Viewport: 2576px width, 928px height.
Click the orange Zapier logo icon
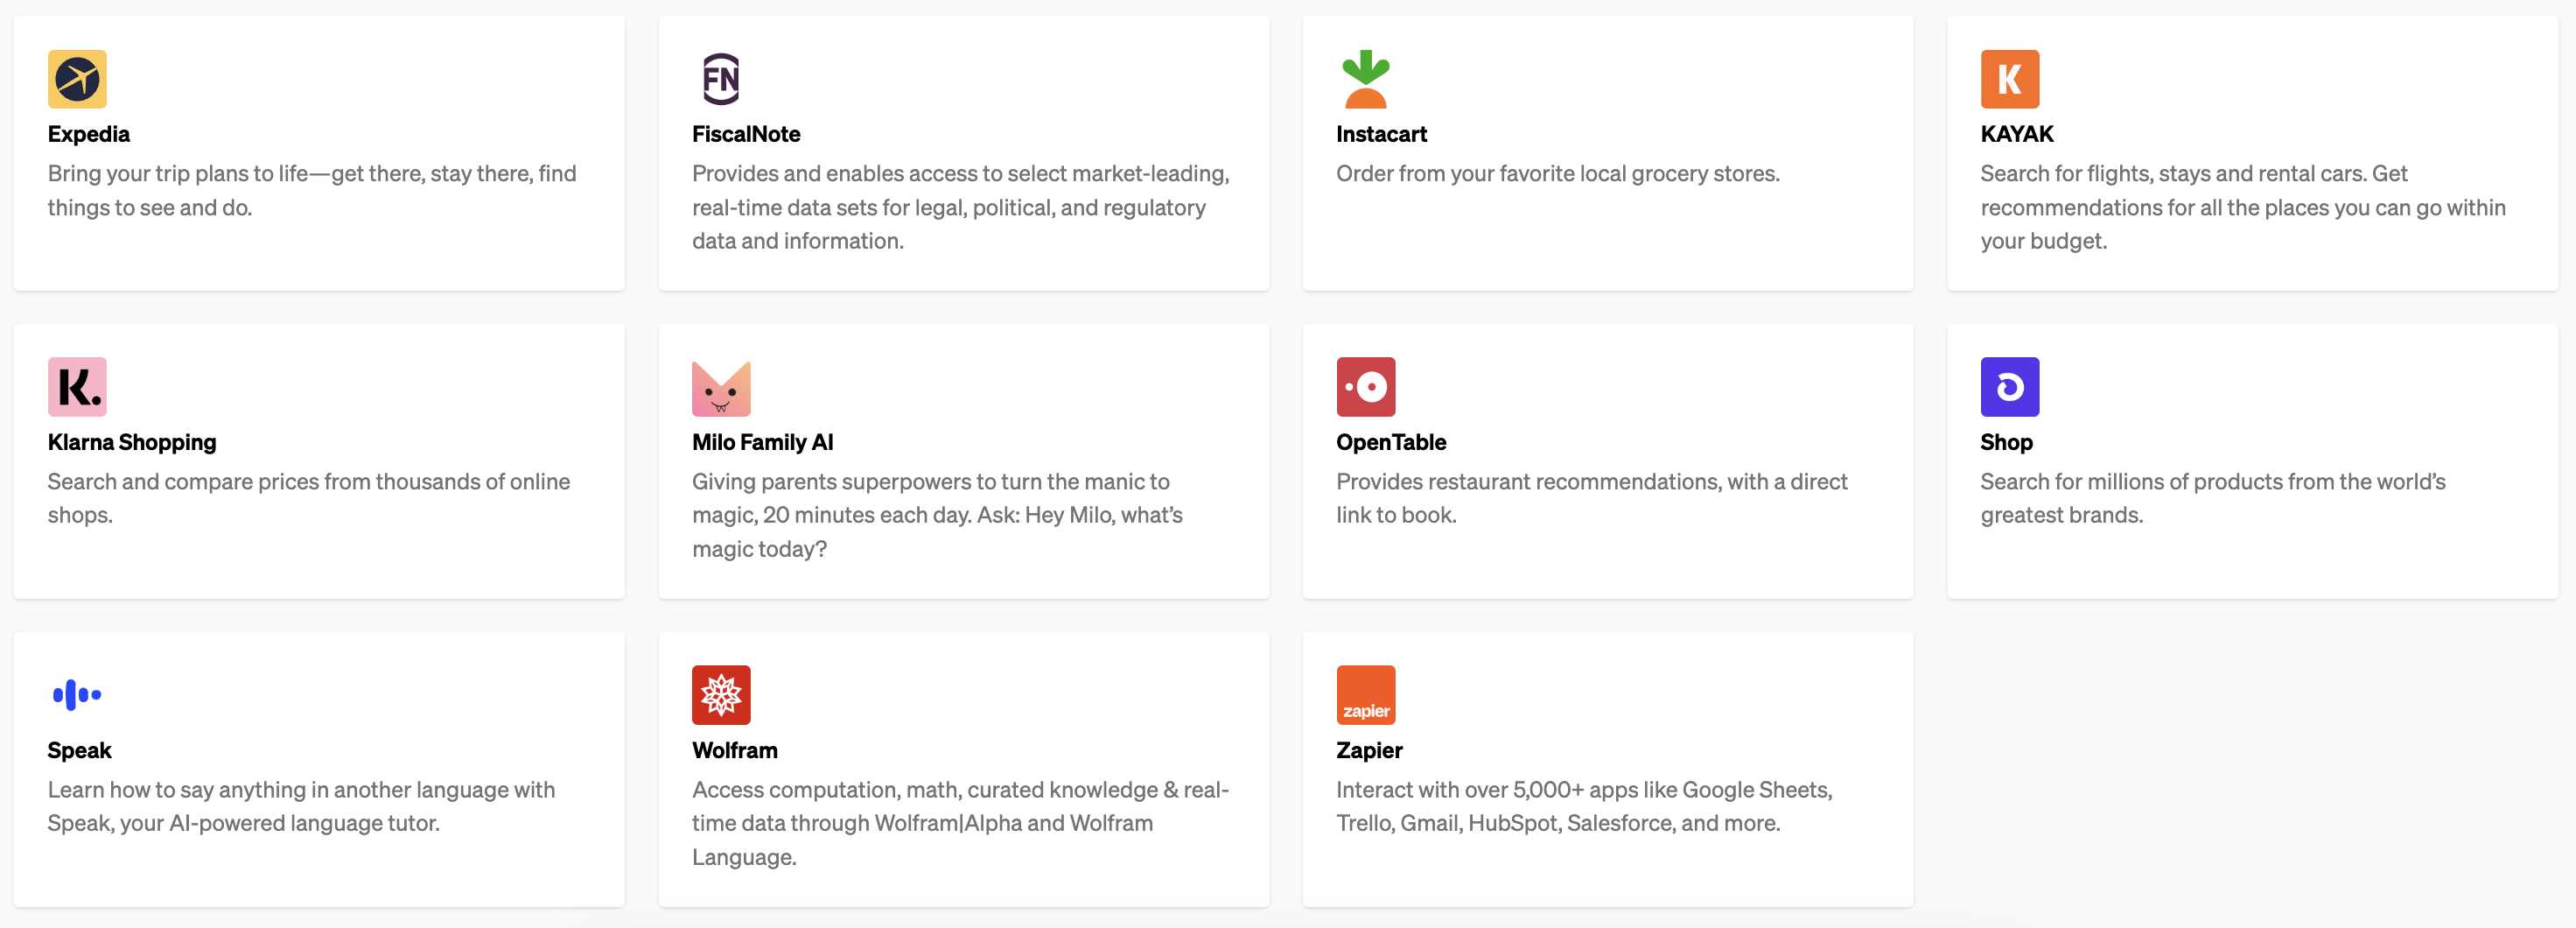[1365, 695]
